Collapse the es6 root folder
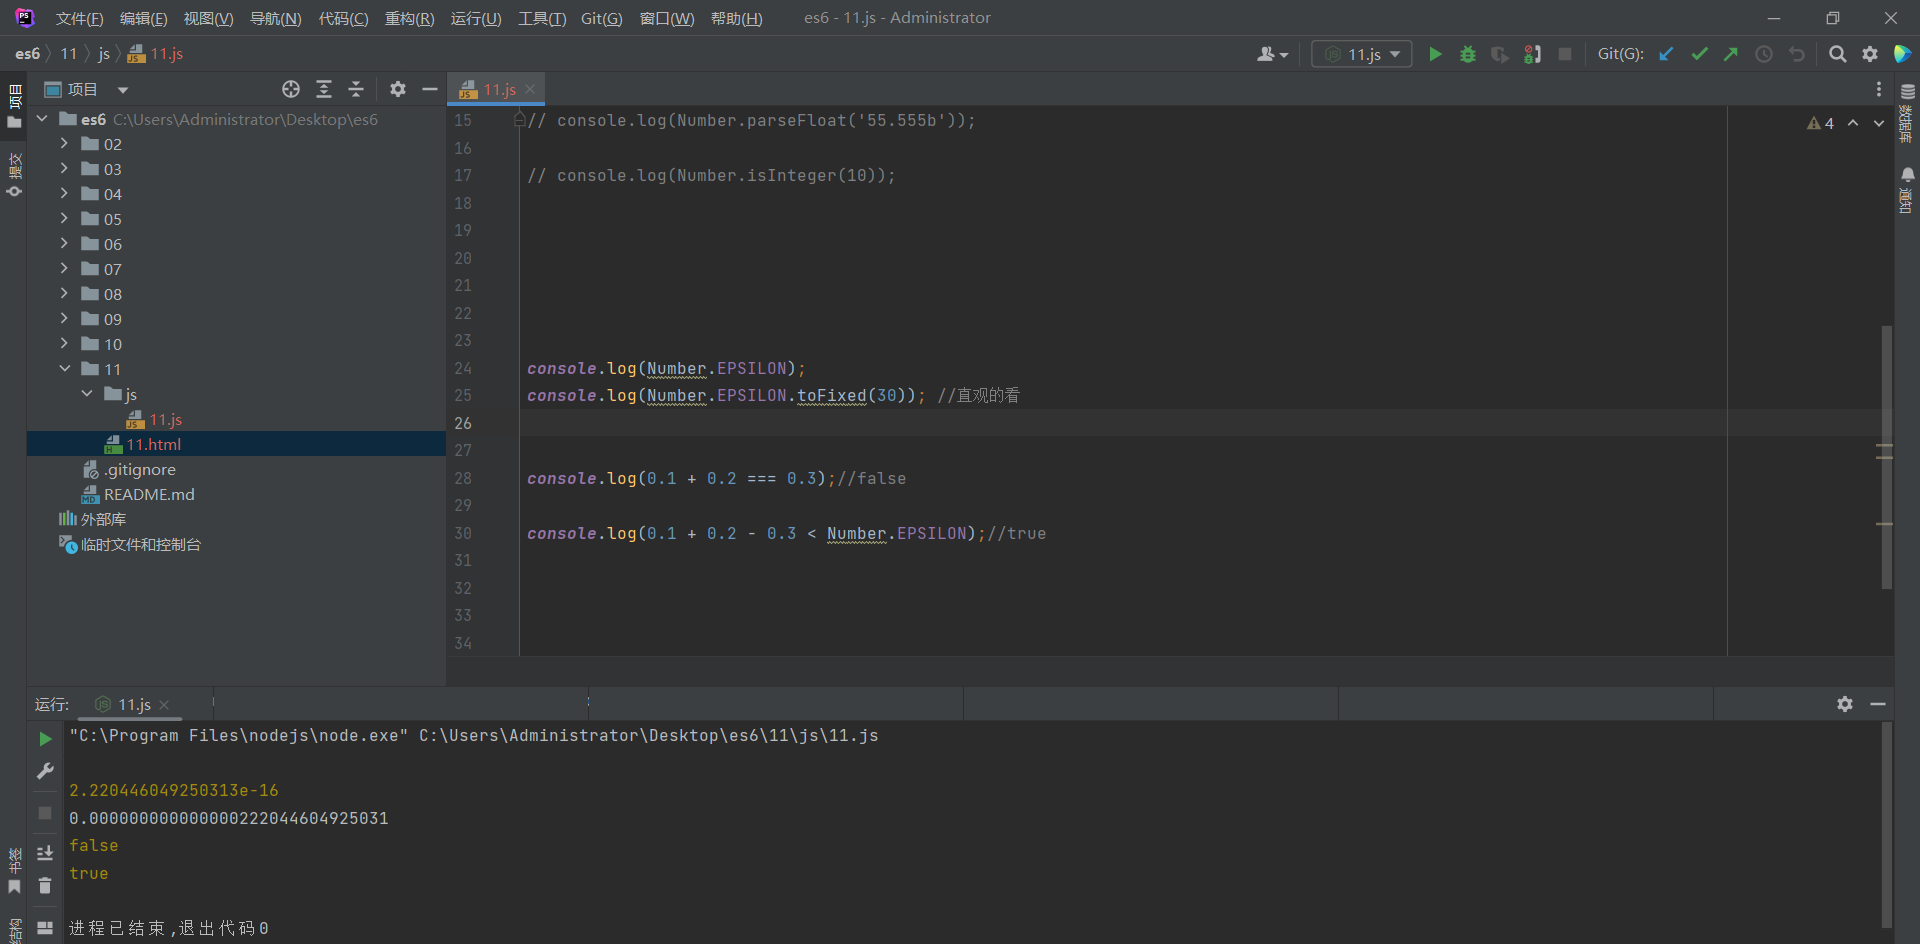Screen dimensions: 1920x944 (x=42, y=119)
